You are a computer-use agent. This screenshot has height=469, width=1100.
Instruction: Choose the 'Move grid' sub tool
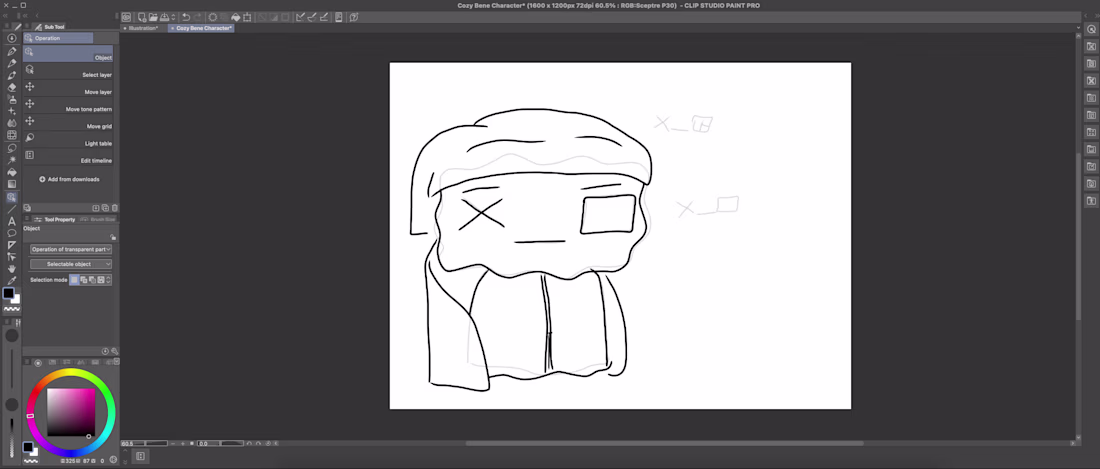[x=68, y=123]
